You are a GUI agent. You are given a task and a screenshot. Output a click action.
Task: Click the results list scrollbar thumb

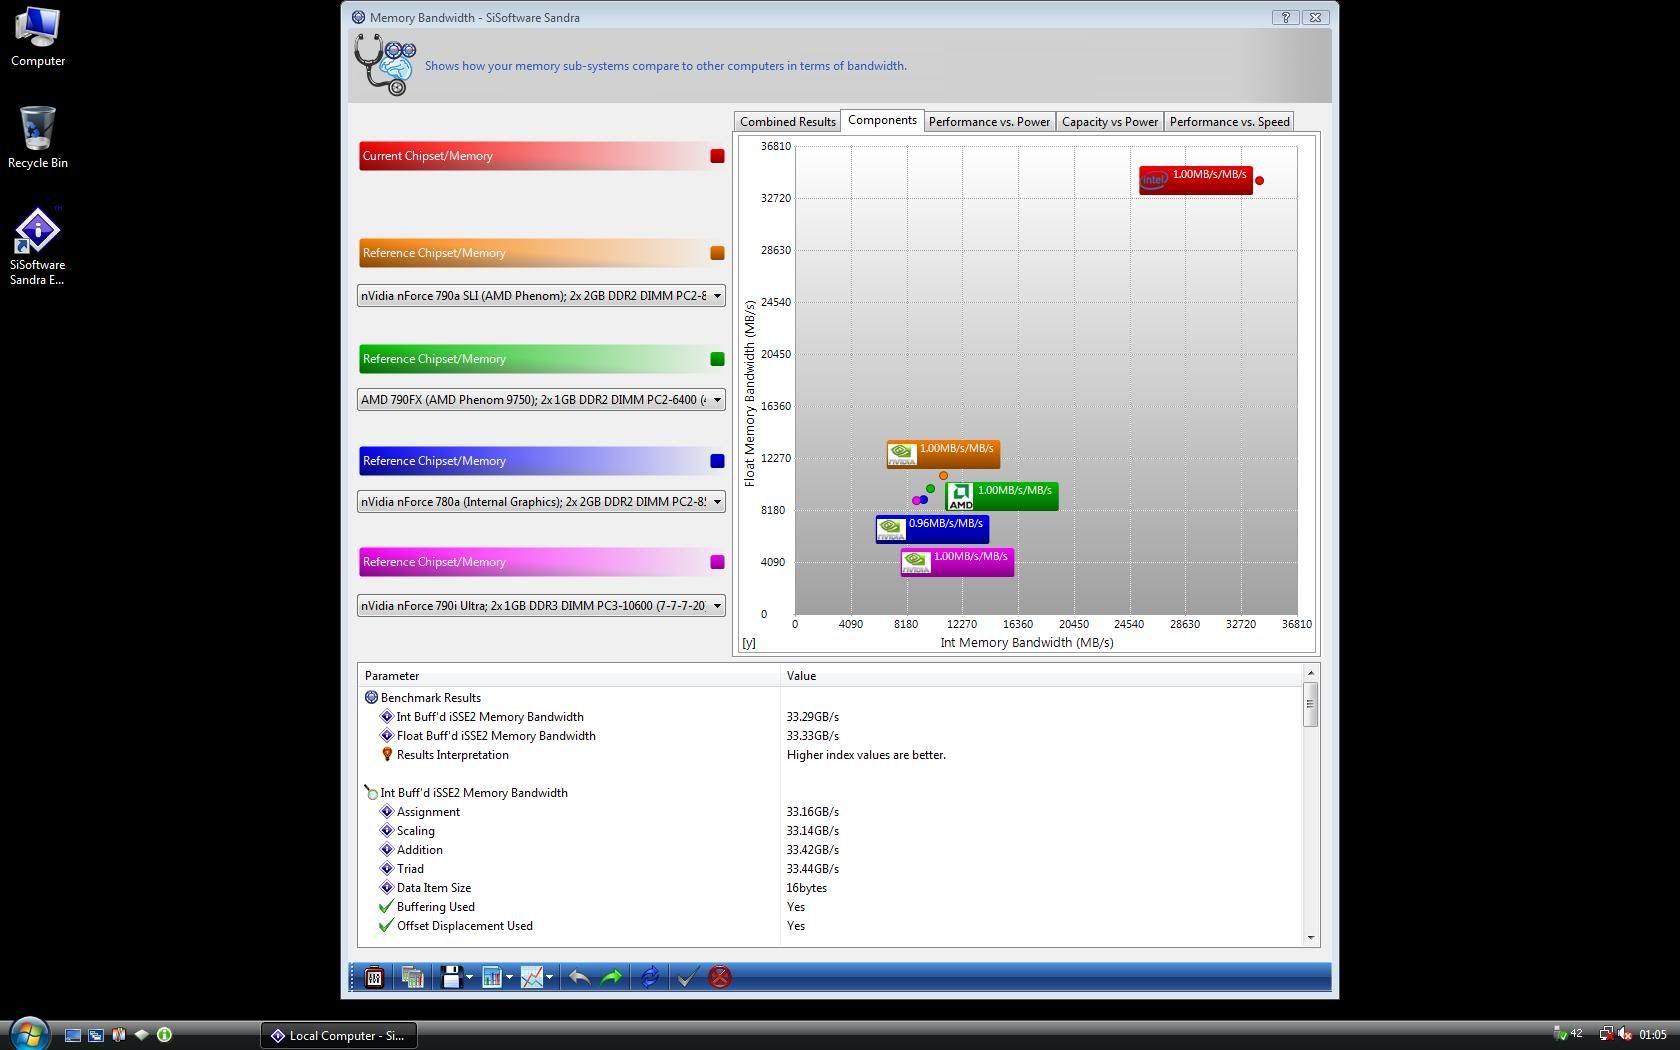pos(1310,704)
